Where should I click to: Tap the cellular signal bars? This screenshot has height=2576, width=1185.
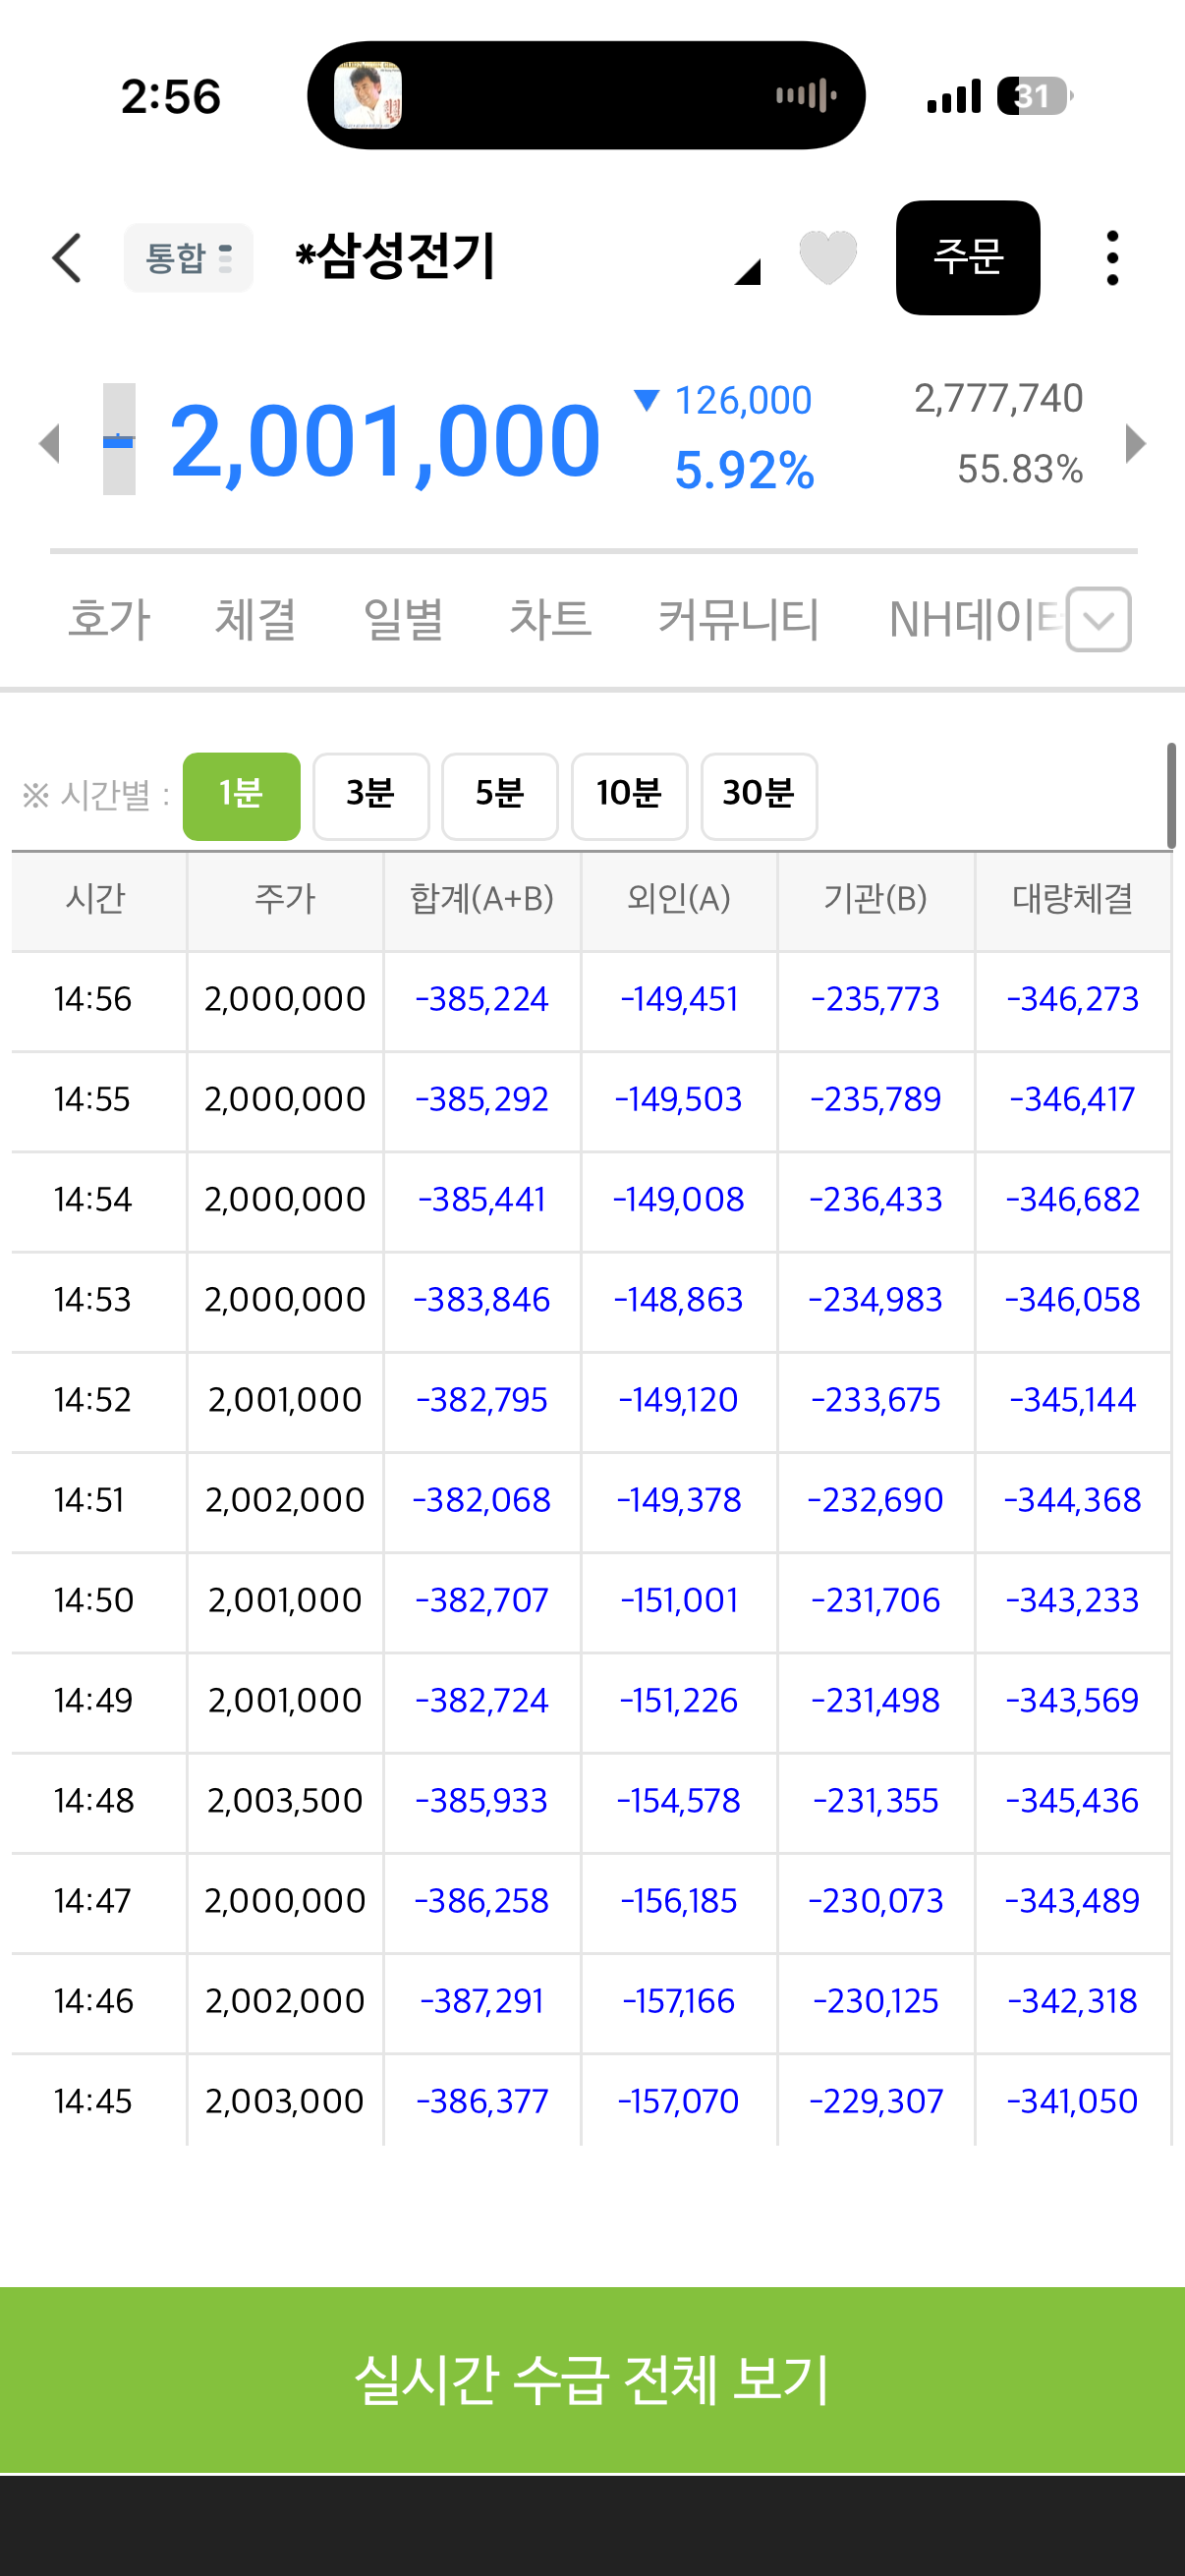954,97
